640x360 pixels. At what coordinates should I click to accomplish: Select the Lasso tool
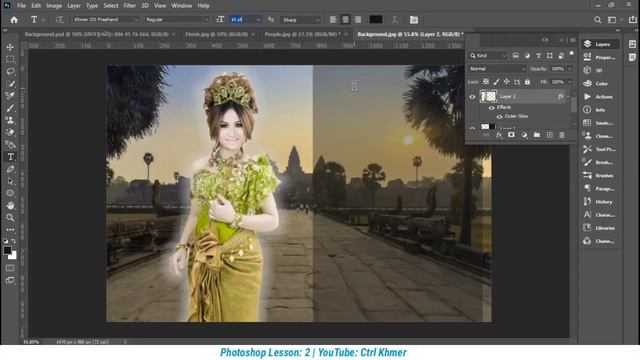point(10,71)
